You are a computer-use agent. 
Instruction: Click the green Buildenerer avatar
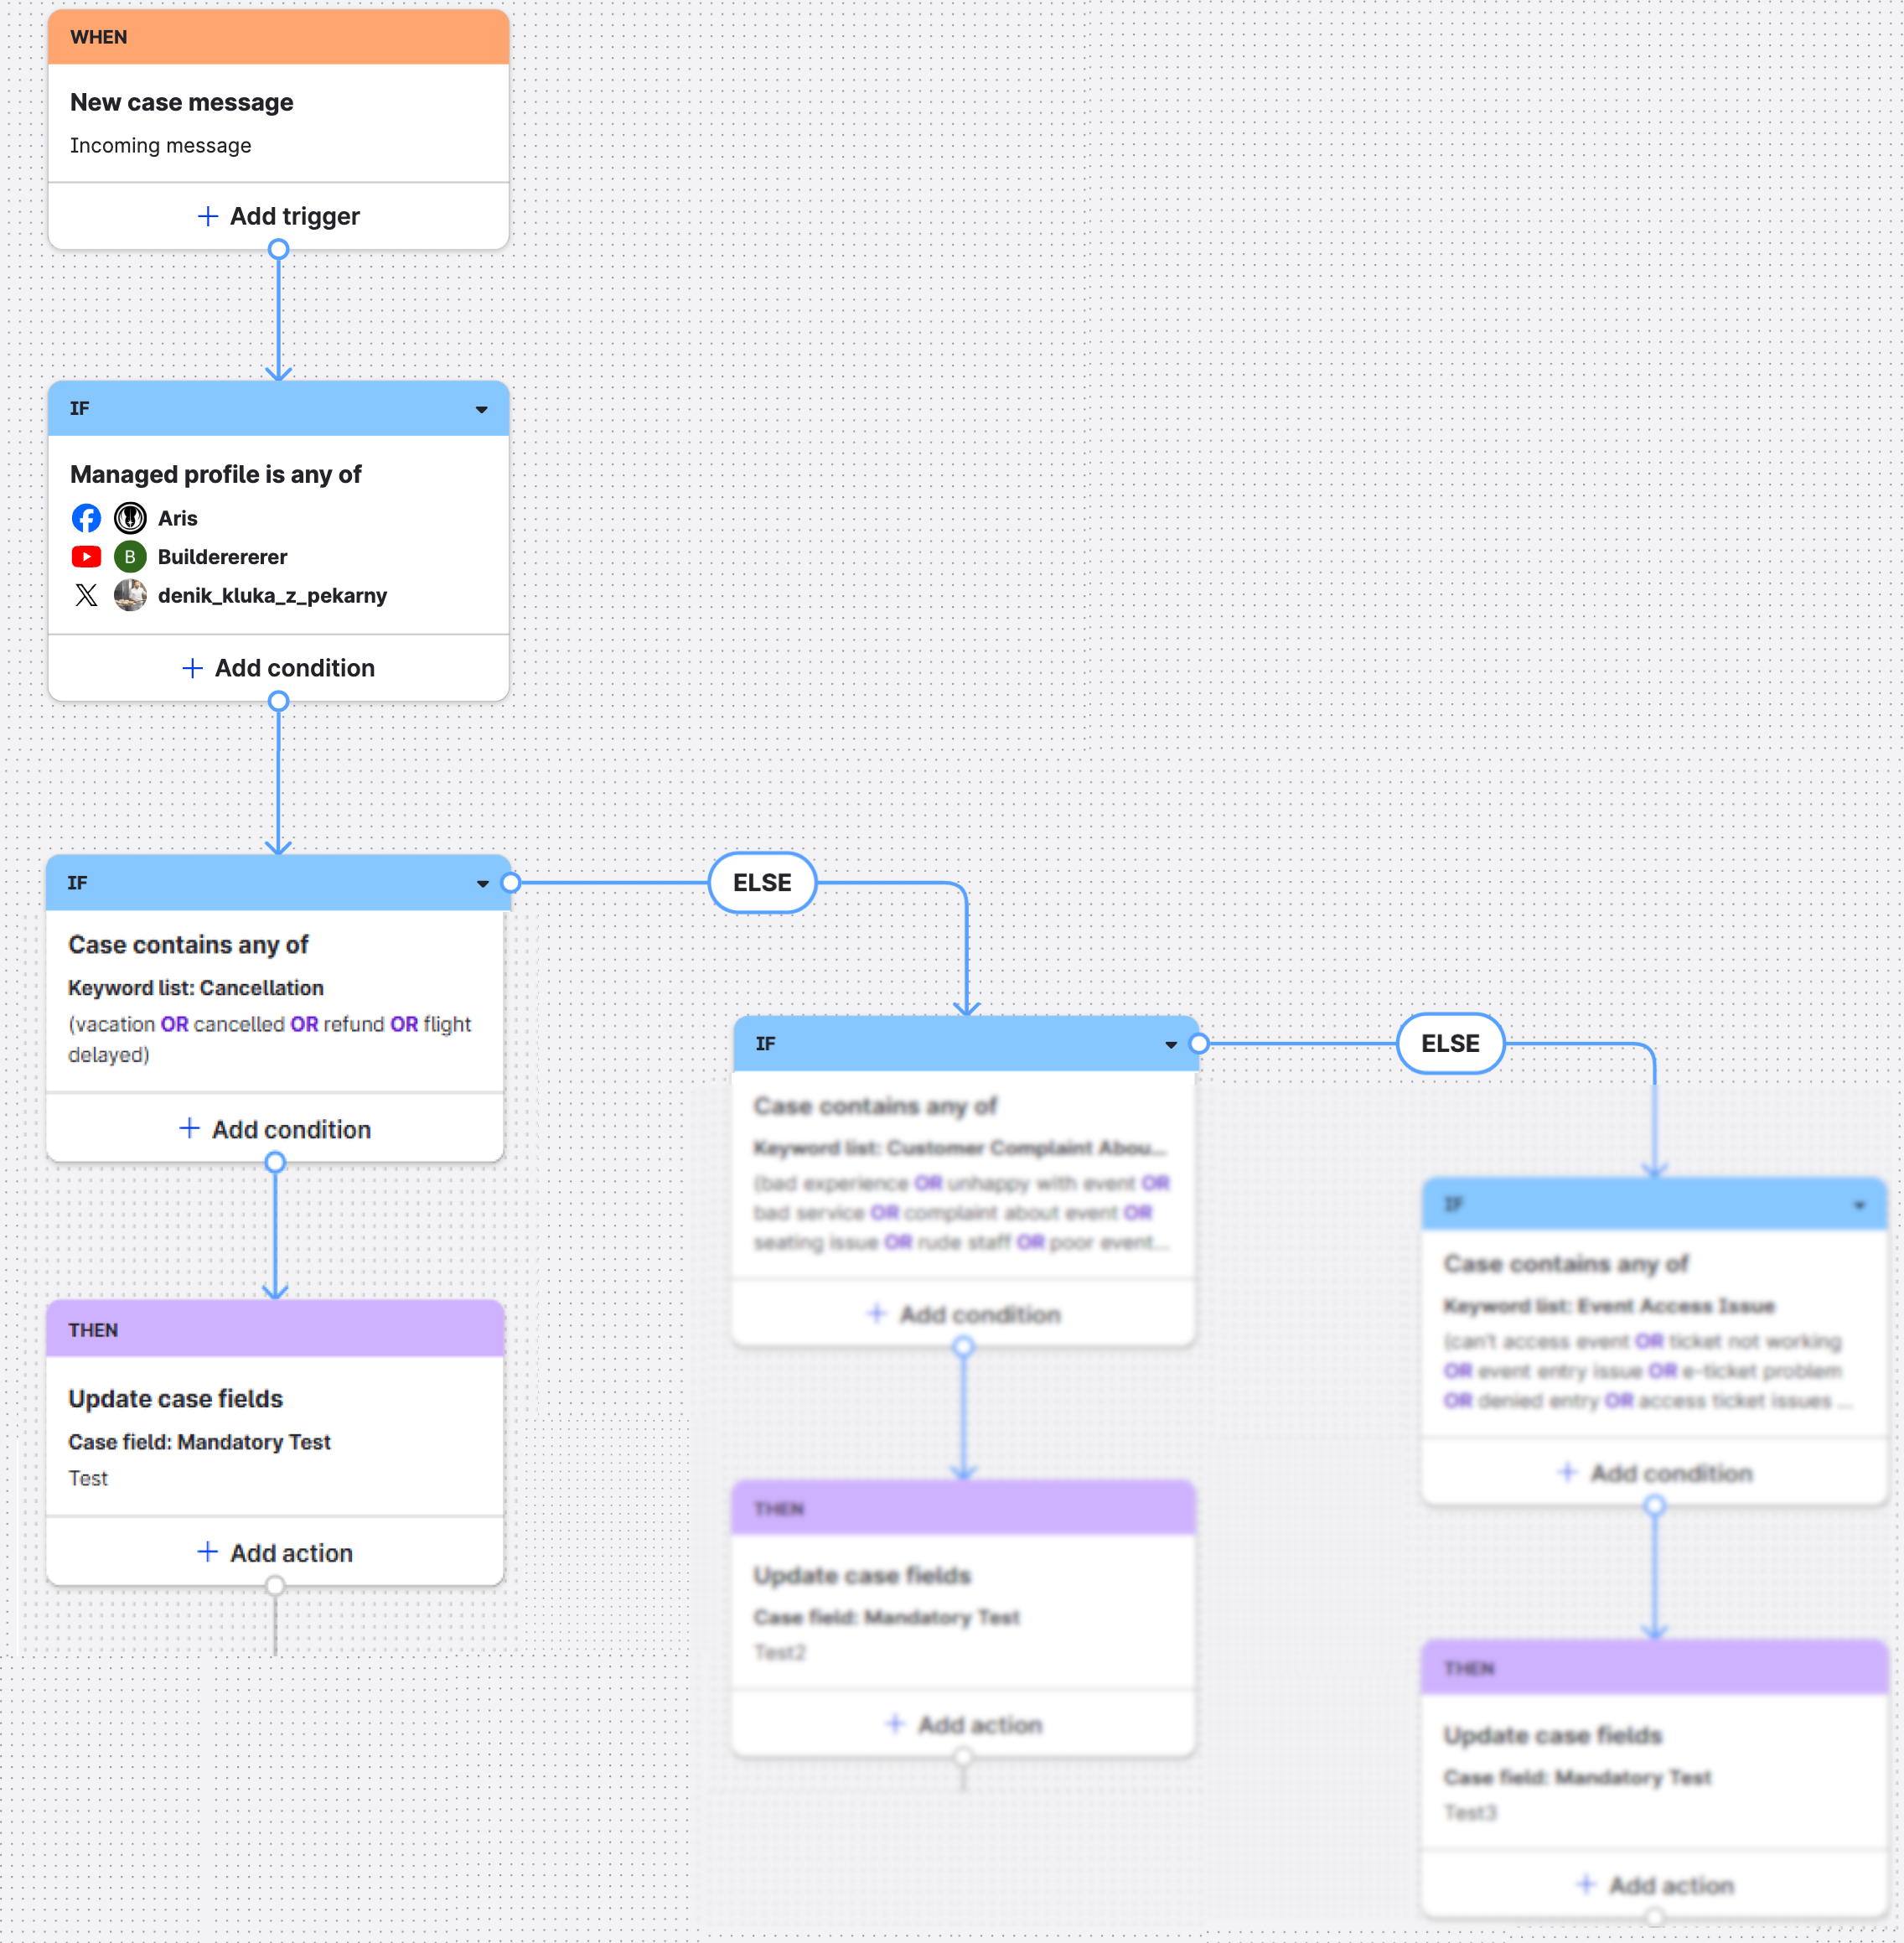point(130,557)
